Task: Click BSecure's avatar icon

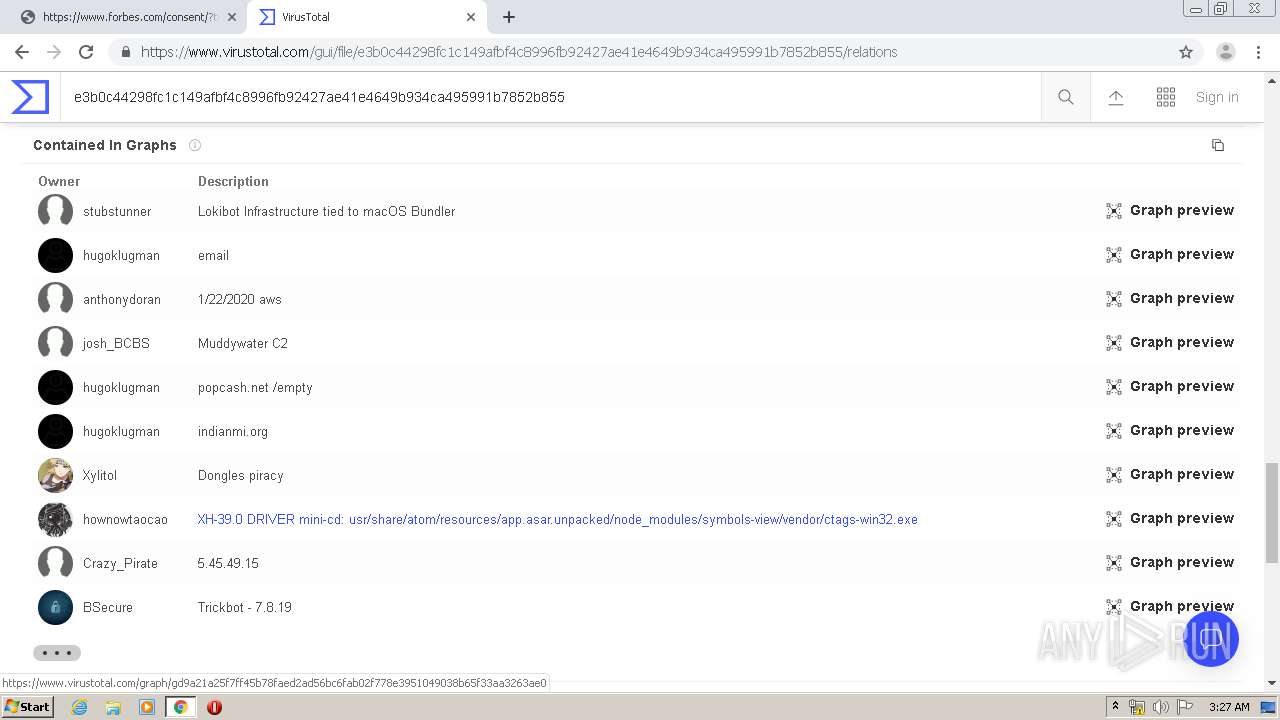Action: [55, 607]
